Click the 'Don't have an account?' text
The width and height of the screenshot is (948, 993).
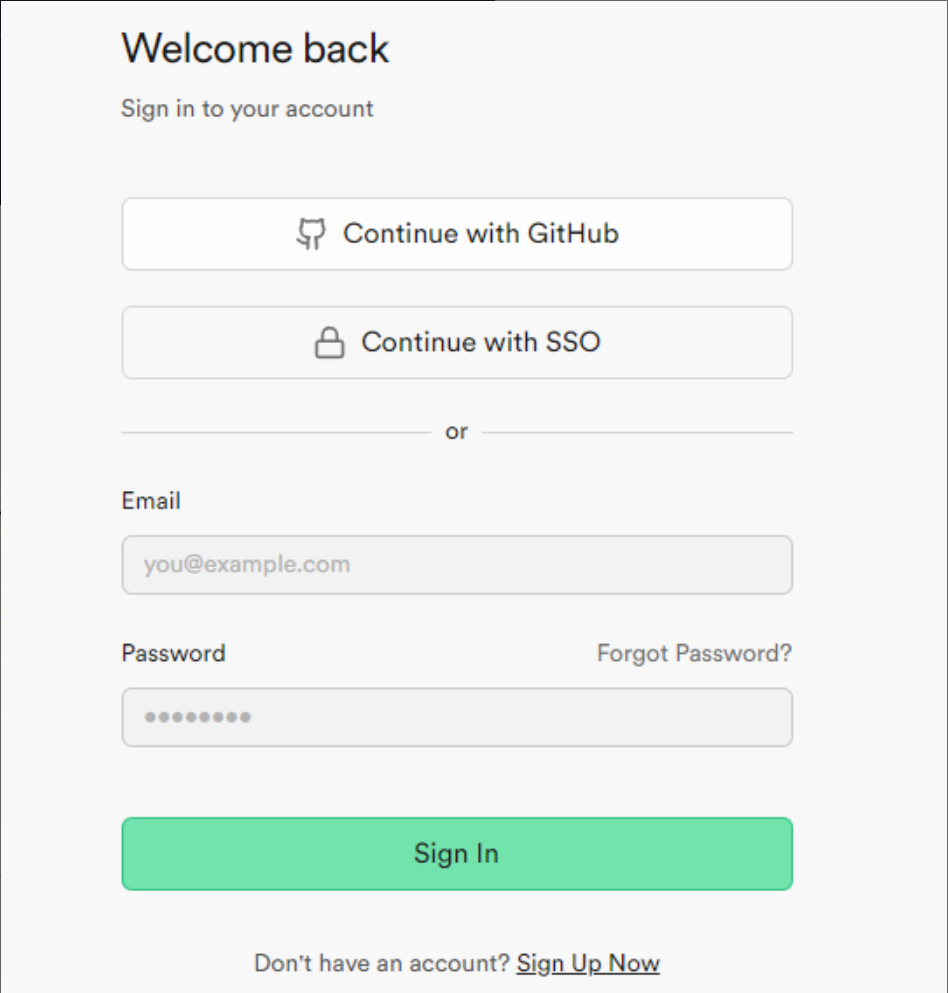click(382, 964)
